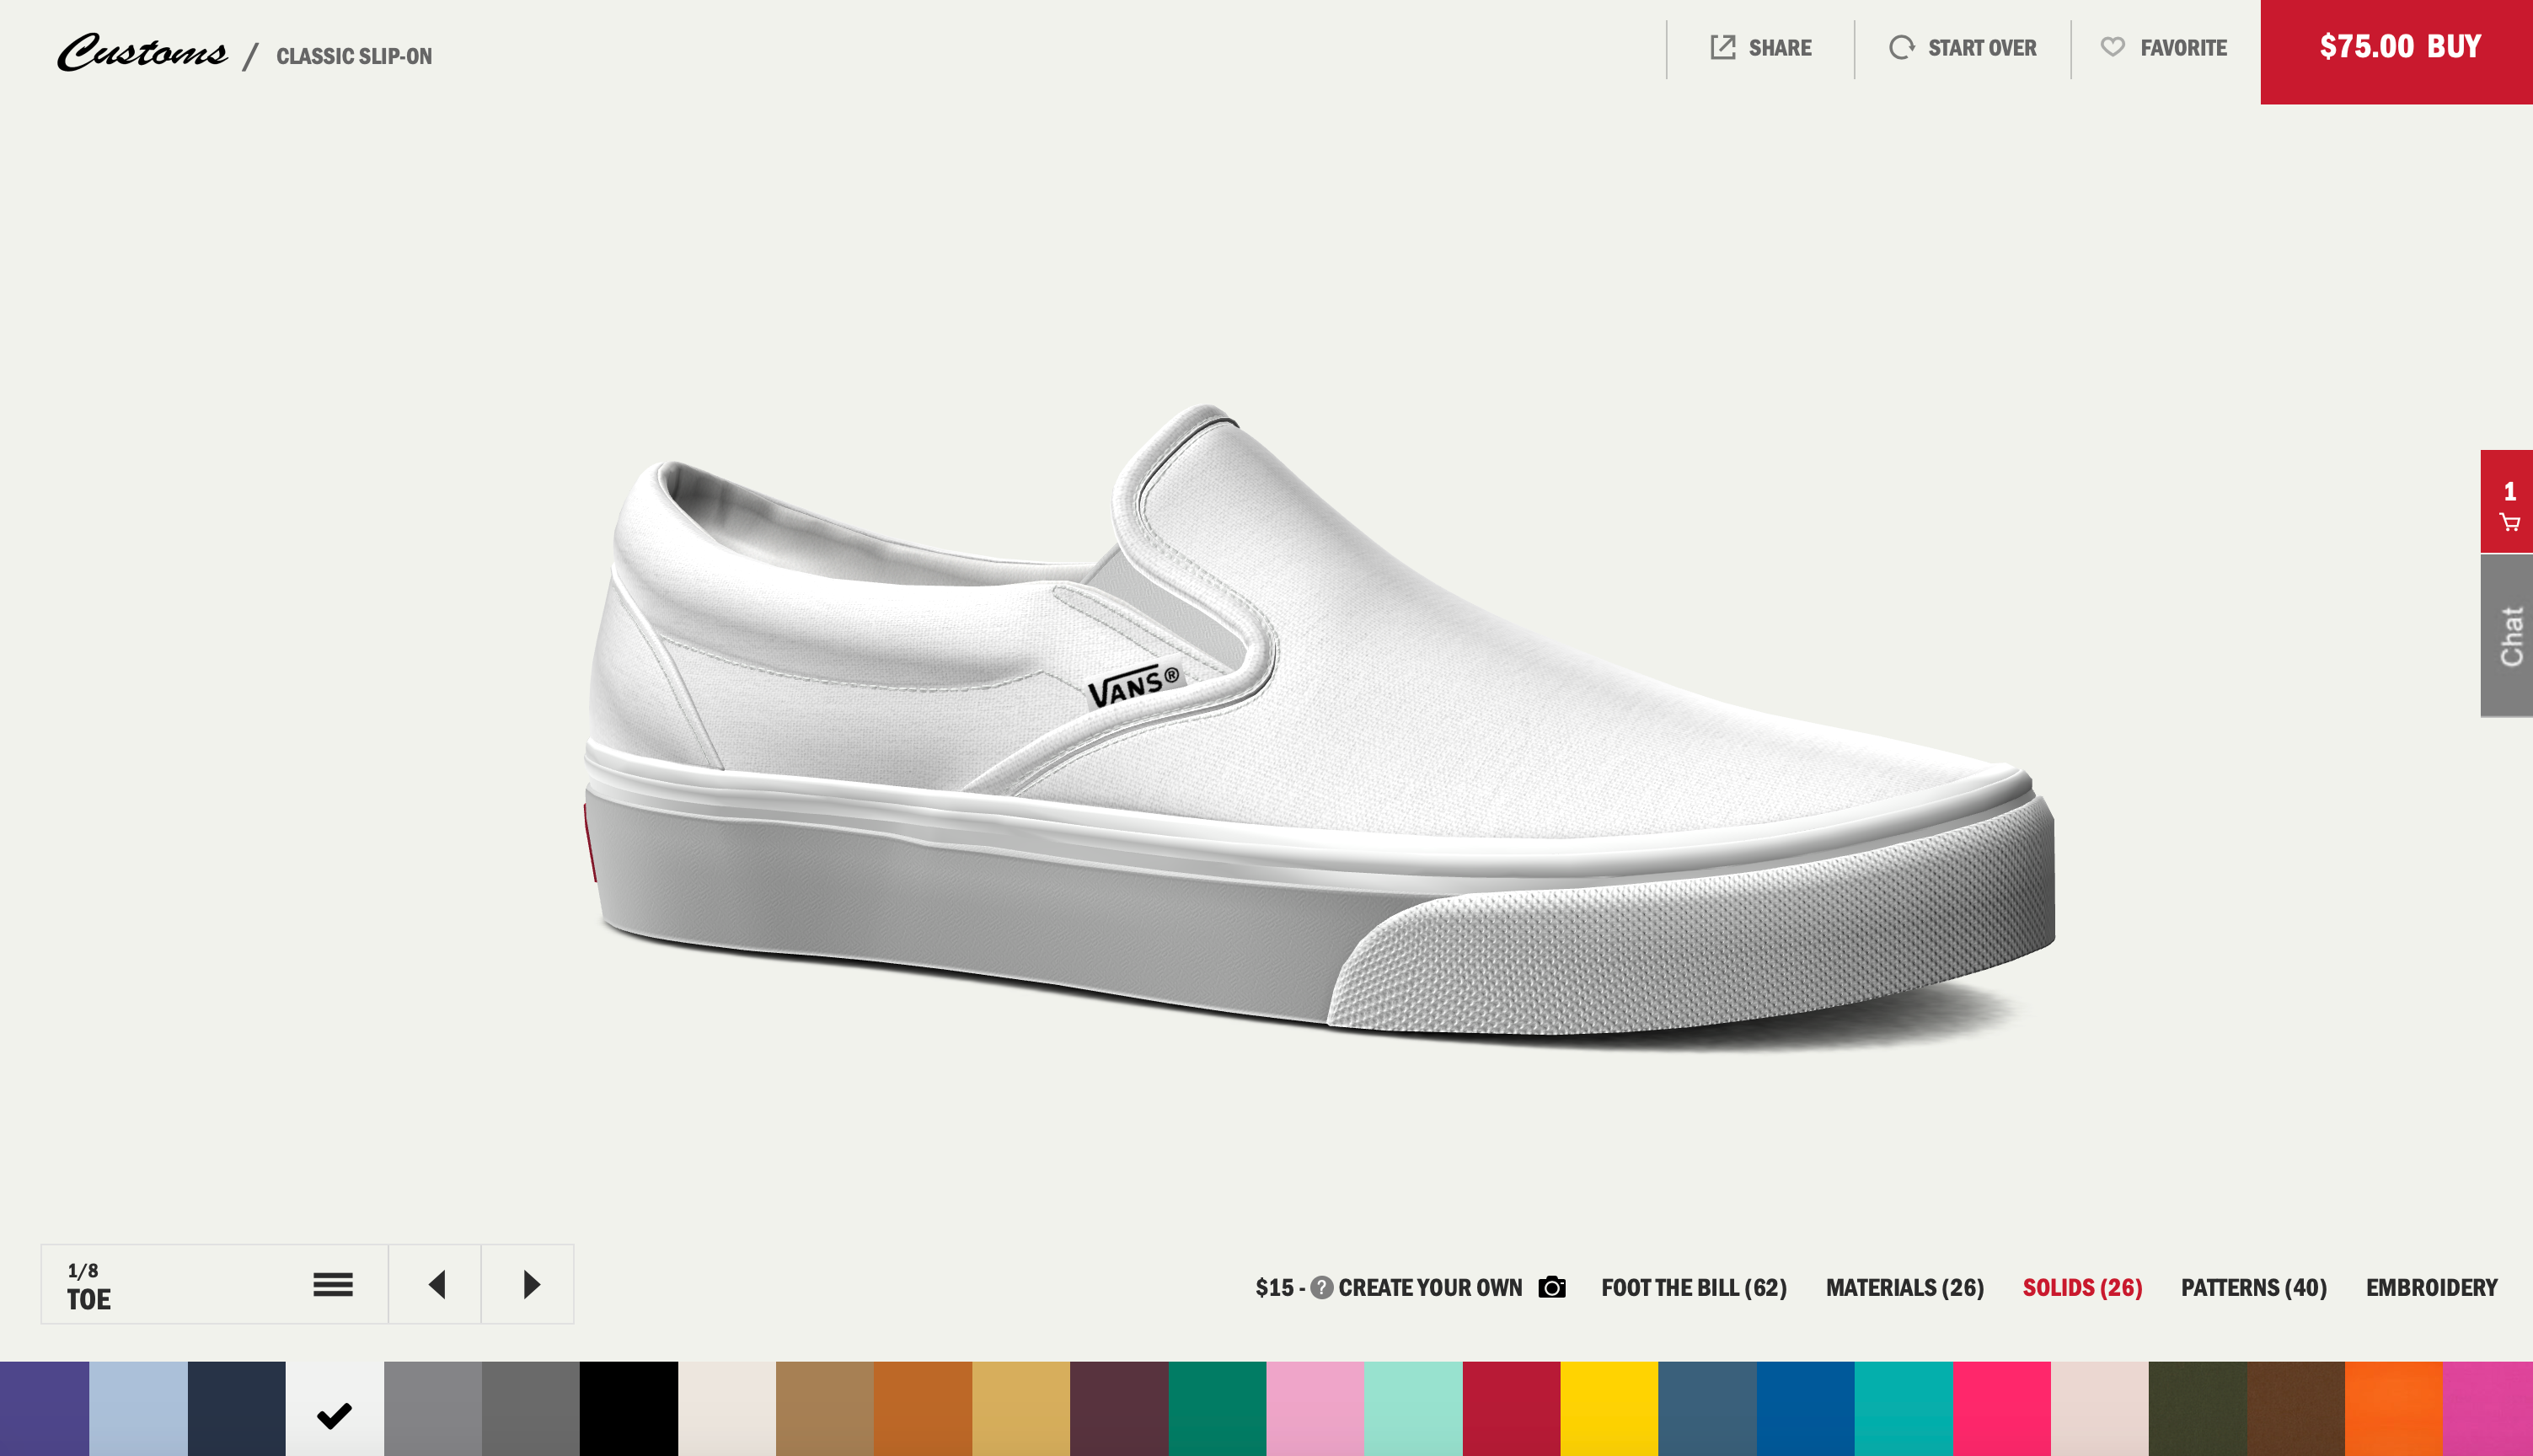Open the shopping cart side tab

2508,503
